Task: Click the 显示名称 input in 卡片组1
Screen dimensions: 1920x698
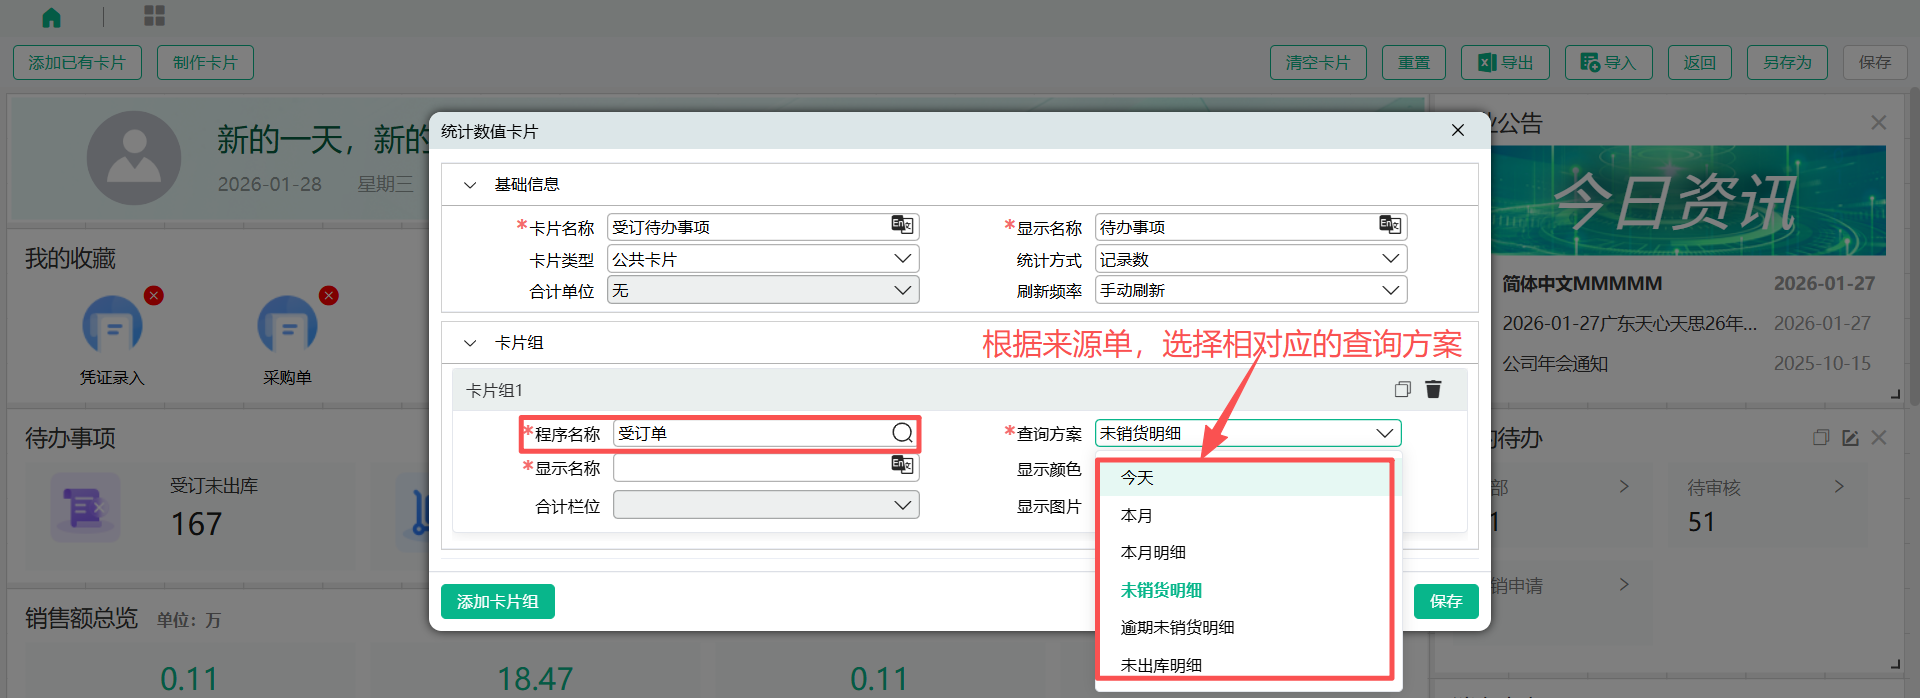Action: point(750,468)
